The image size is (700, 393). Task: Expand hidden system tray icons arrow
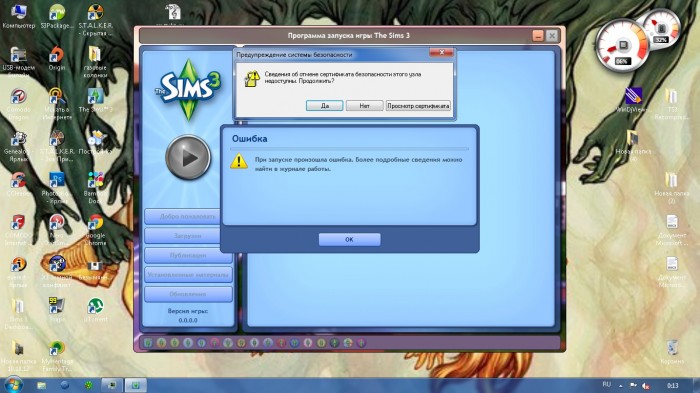click(621, 385)
